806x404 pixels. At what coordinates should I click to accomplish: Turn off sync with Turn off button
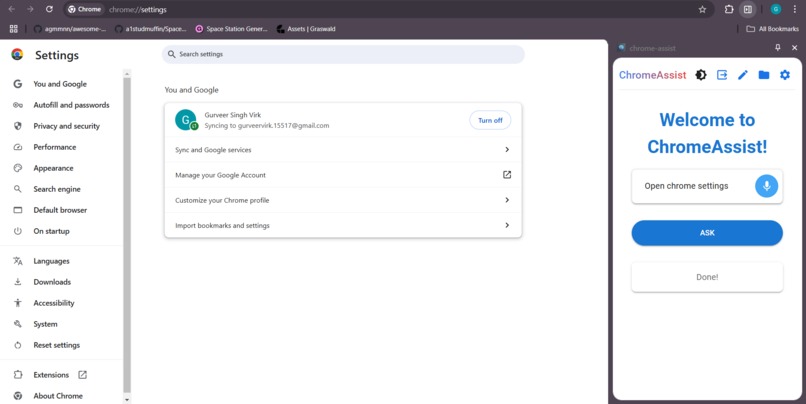coord(490,120)
